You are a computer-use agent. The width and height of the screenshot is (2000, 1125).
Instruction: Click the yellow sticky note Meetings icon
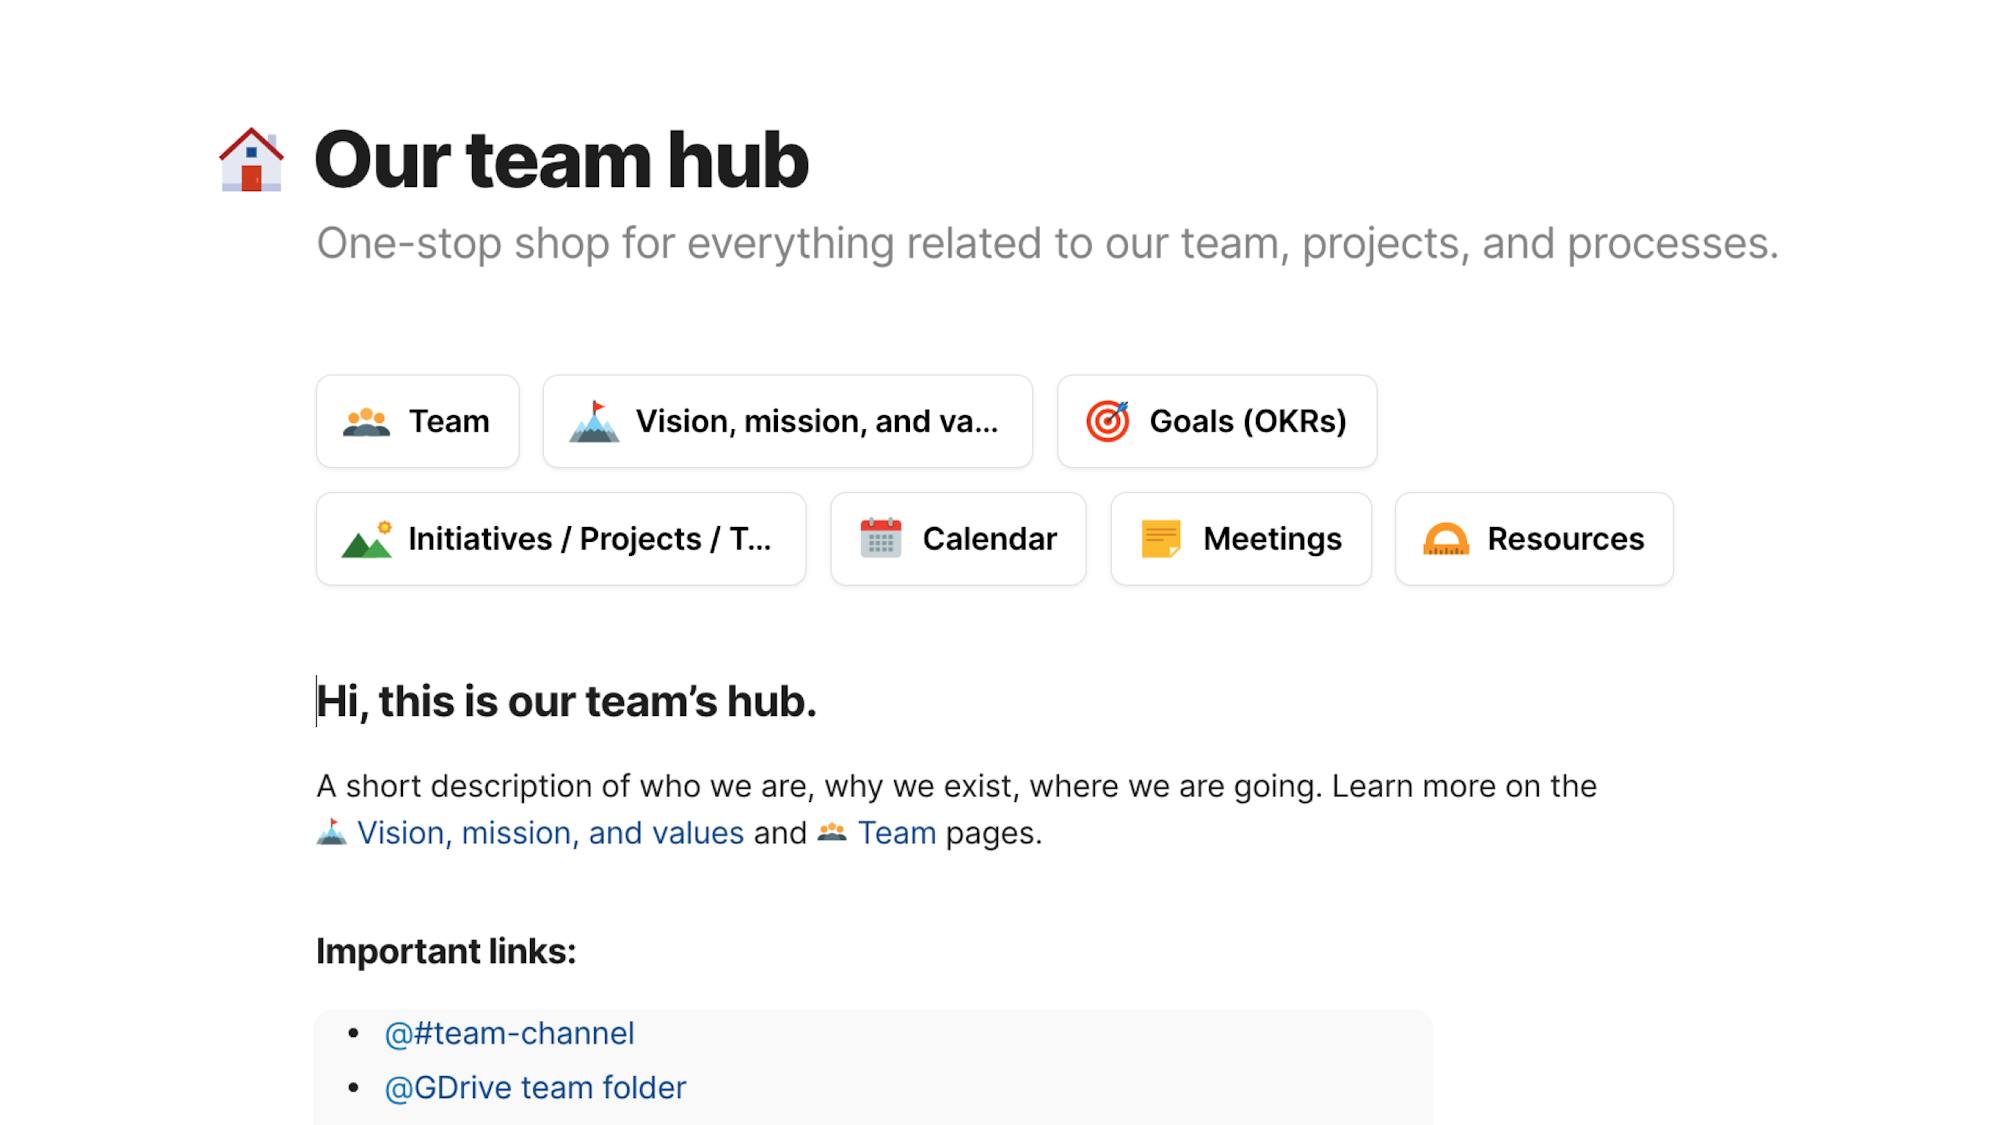tap(1160, 539)
